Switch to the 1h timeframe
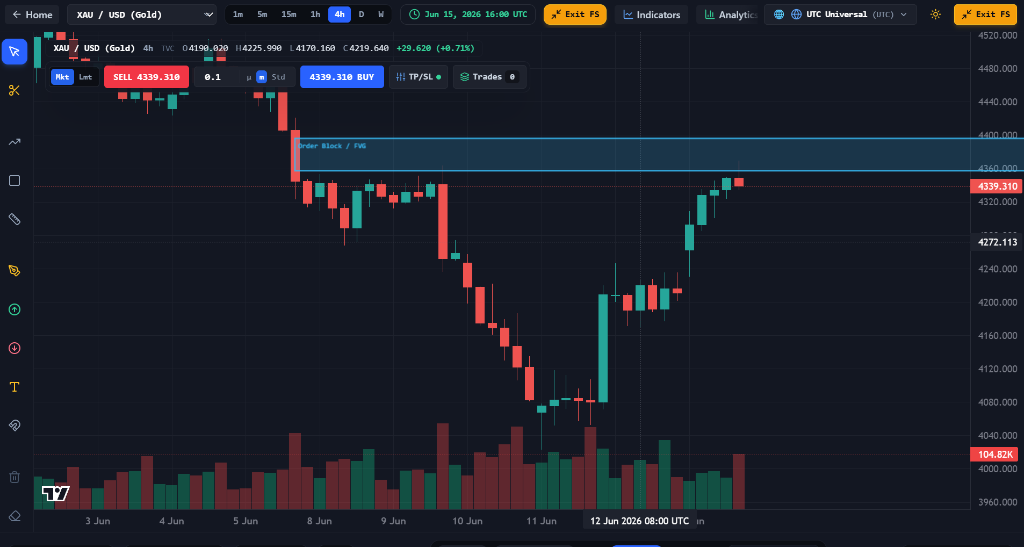1024x547 pixels. (x=315, y=14)
